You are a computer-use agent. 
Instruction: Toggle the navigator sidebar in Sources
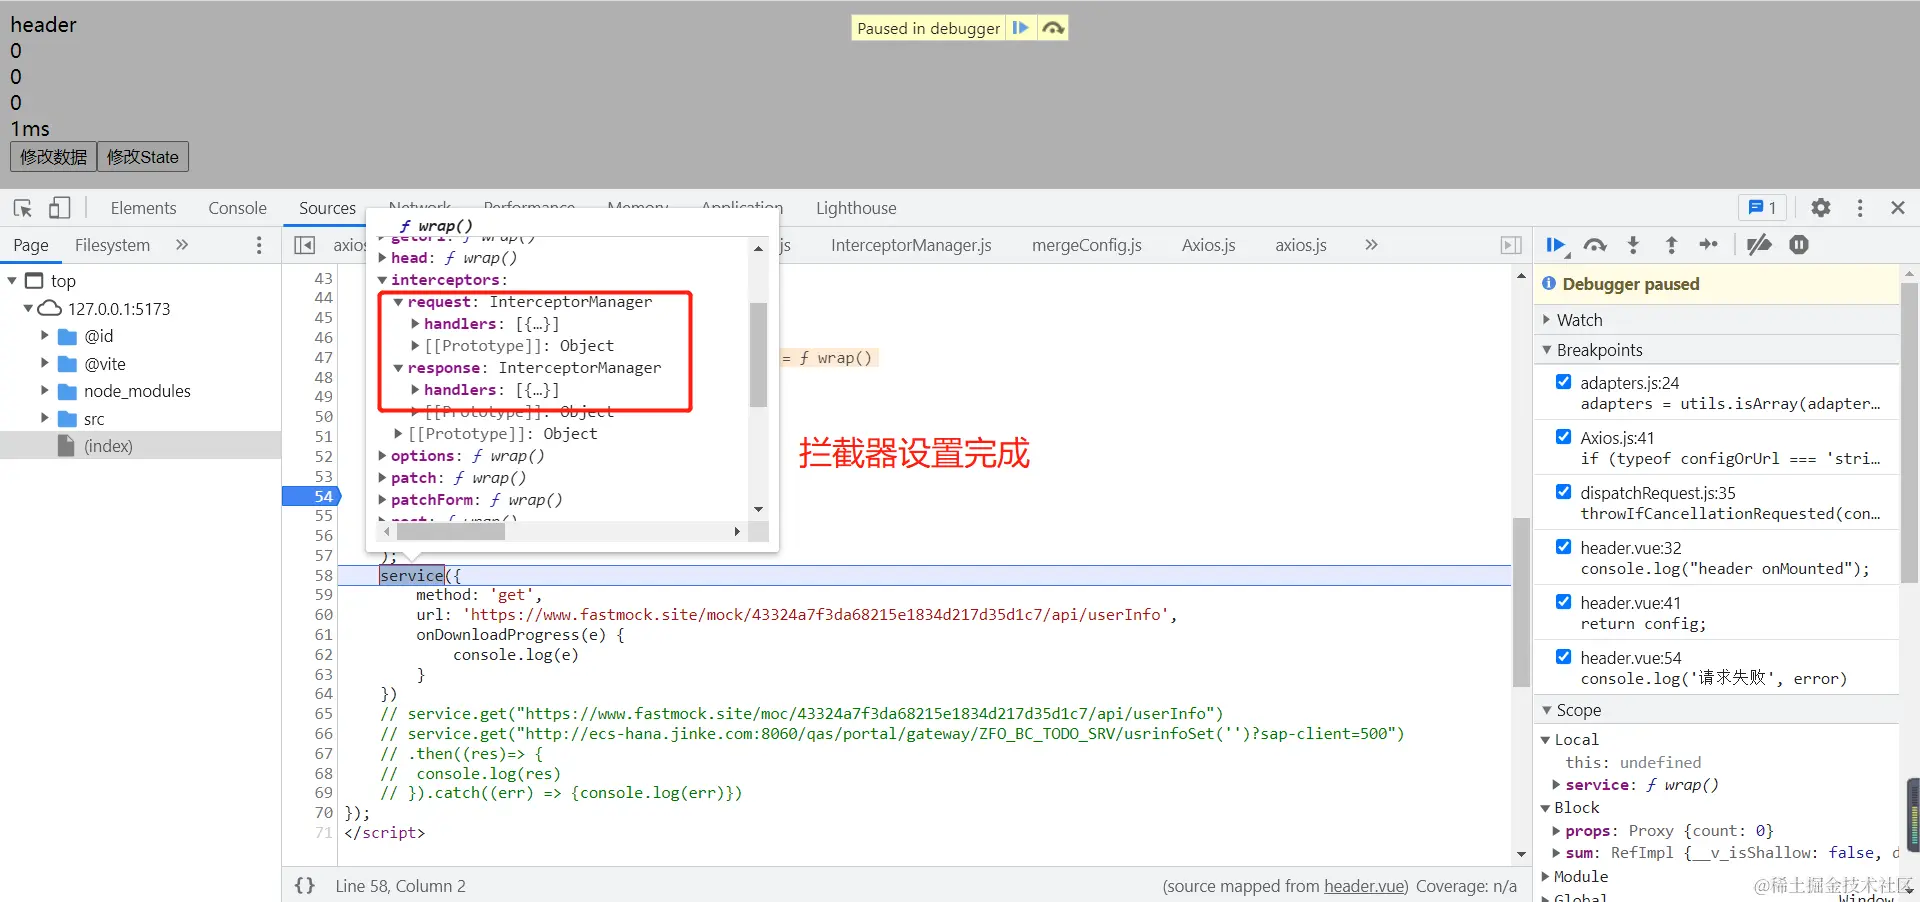click(x=305, y=245)
